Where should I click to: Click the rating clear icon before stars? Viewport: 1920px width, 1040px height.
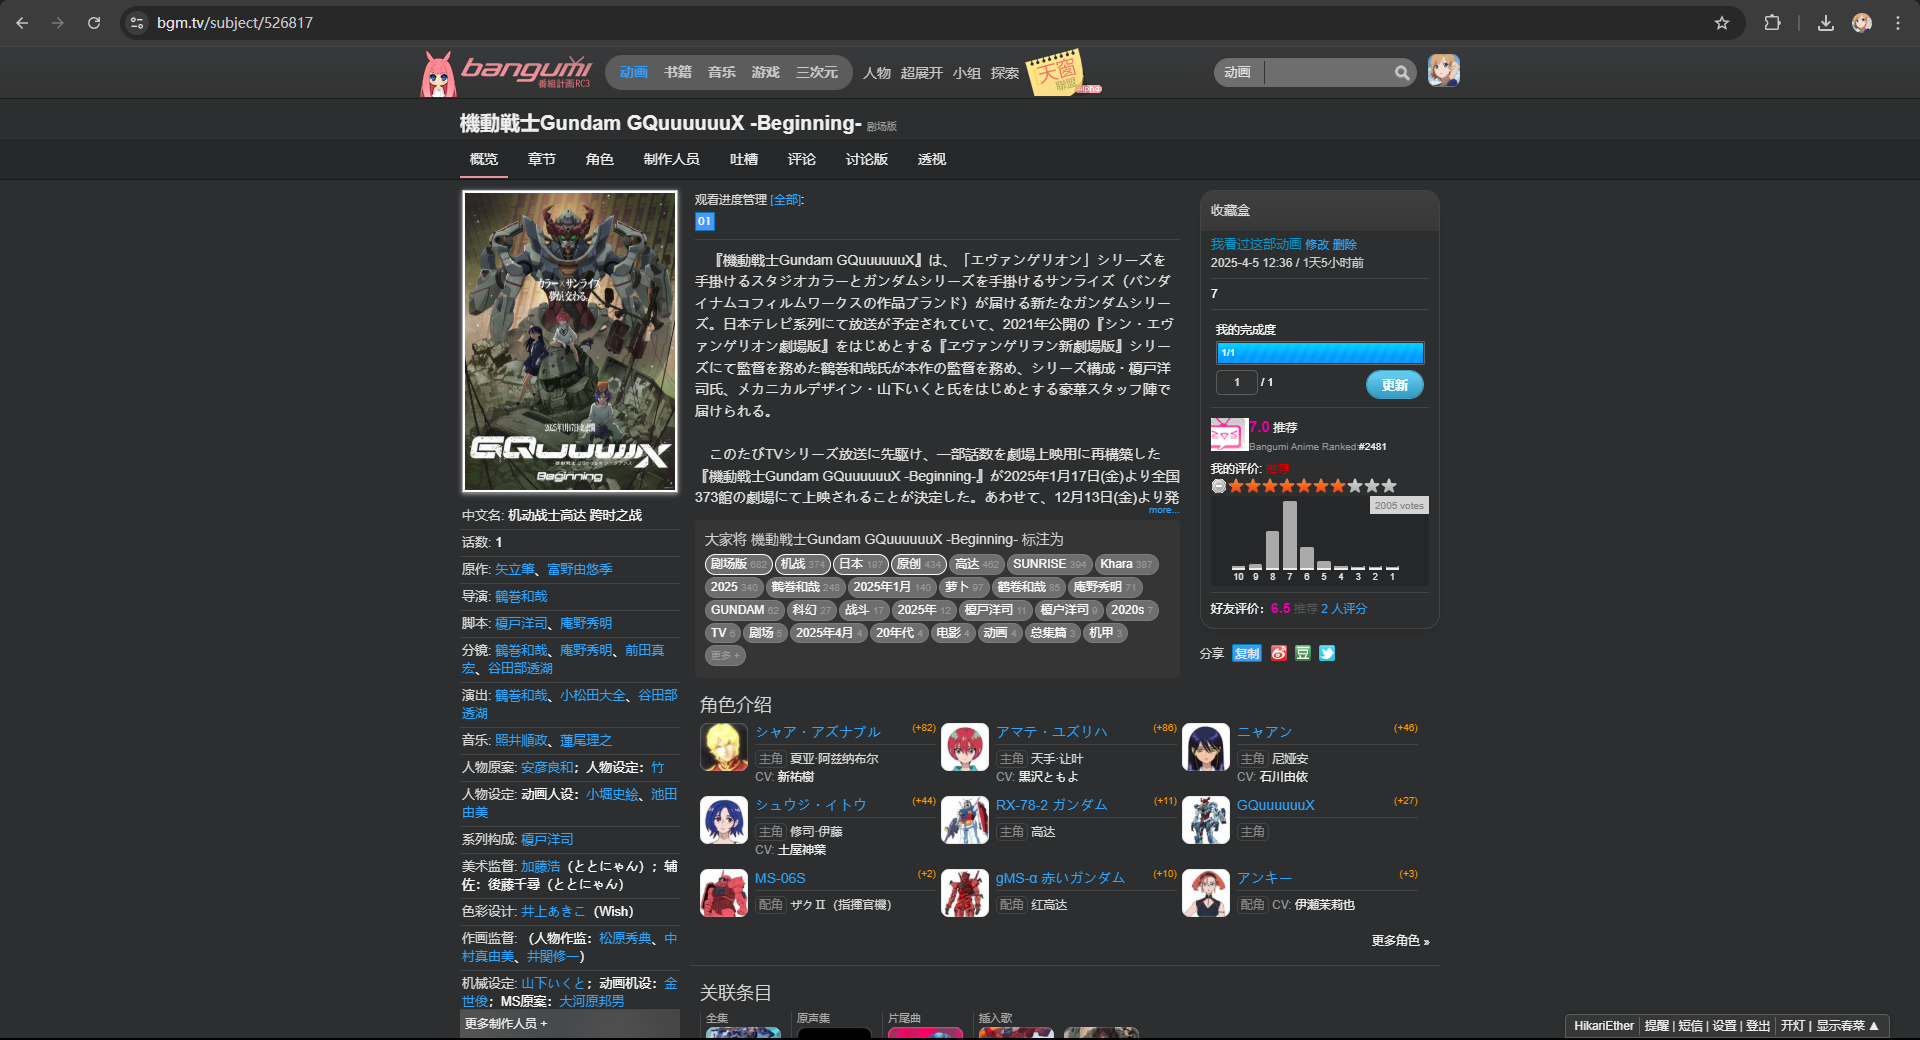point(1218,486)
